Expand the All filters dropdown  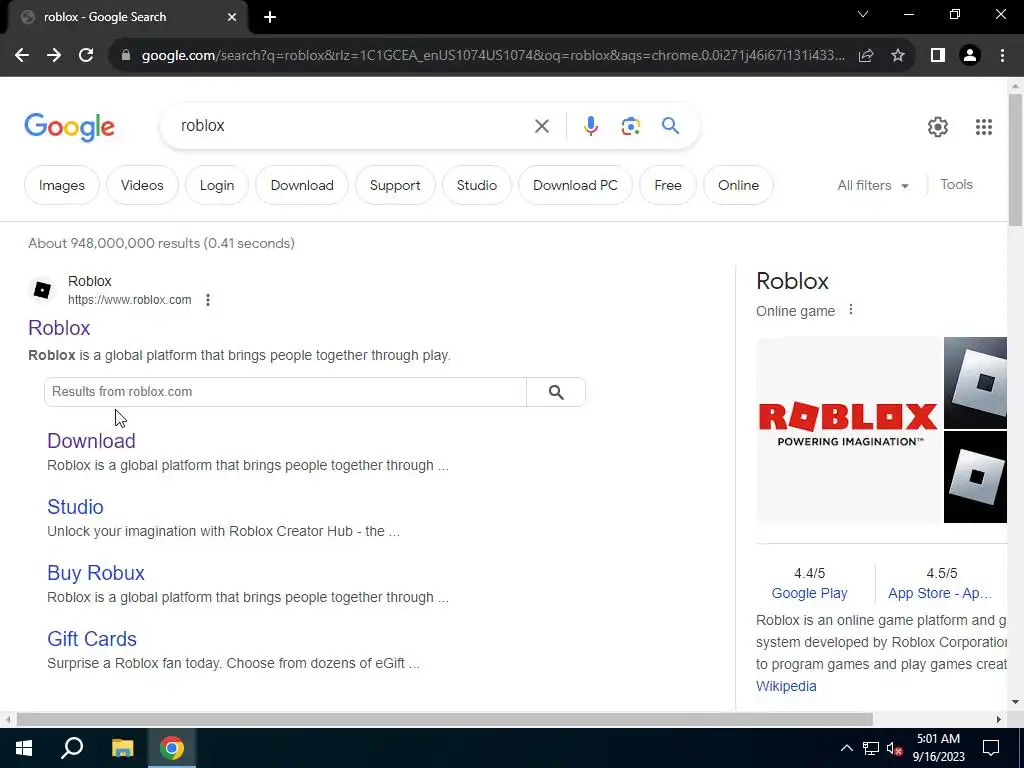tap(873, 185)
